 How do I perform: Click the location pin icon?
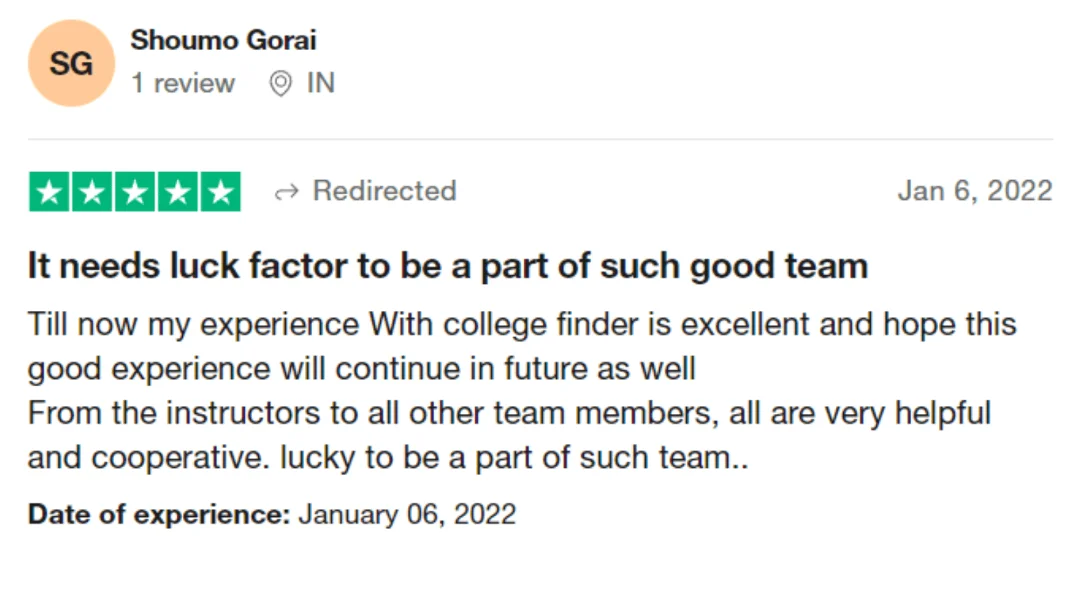click(x=280, y=83)
